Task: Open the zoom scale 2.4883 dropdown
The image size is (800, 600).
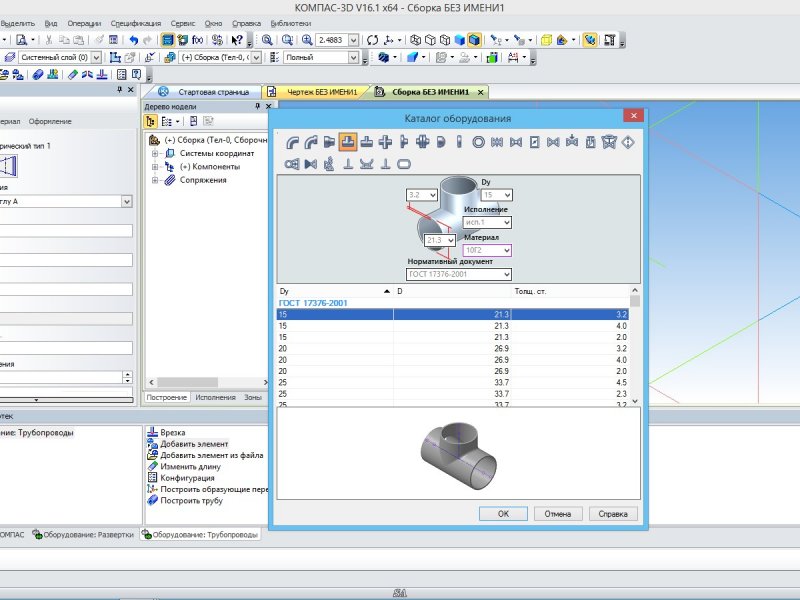Action: click(354, 40)
